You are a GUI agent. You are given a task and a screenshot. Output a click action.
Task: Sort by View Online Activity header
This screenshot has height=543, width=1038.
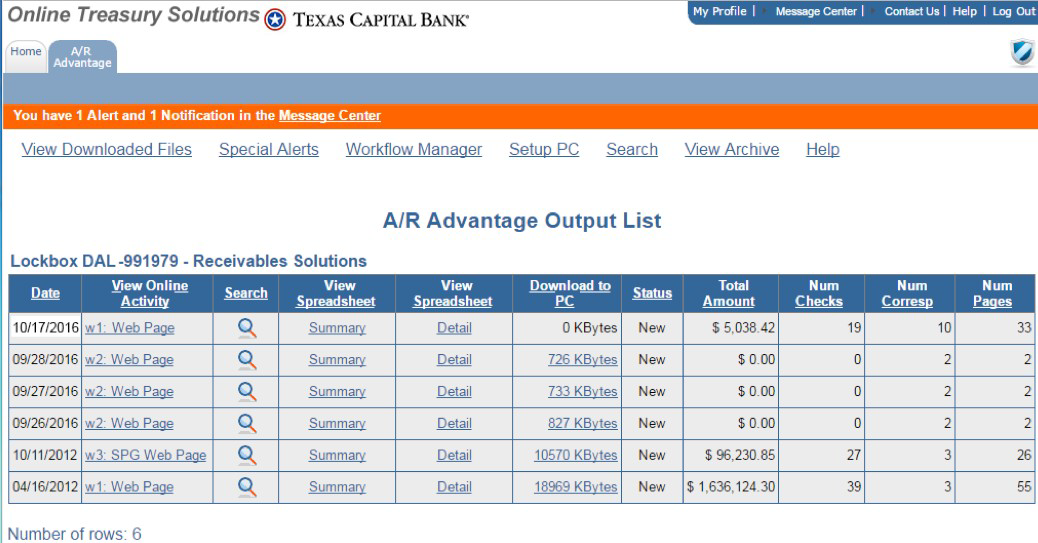point(149,293)
